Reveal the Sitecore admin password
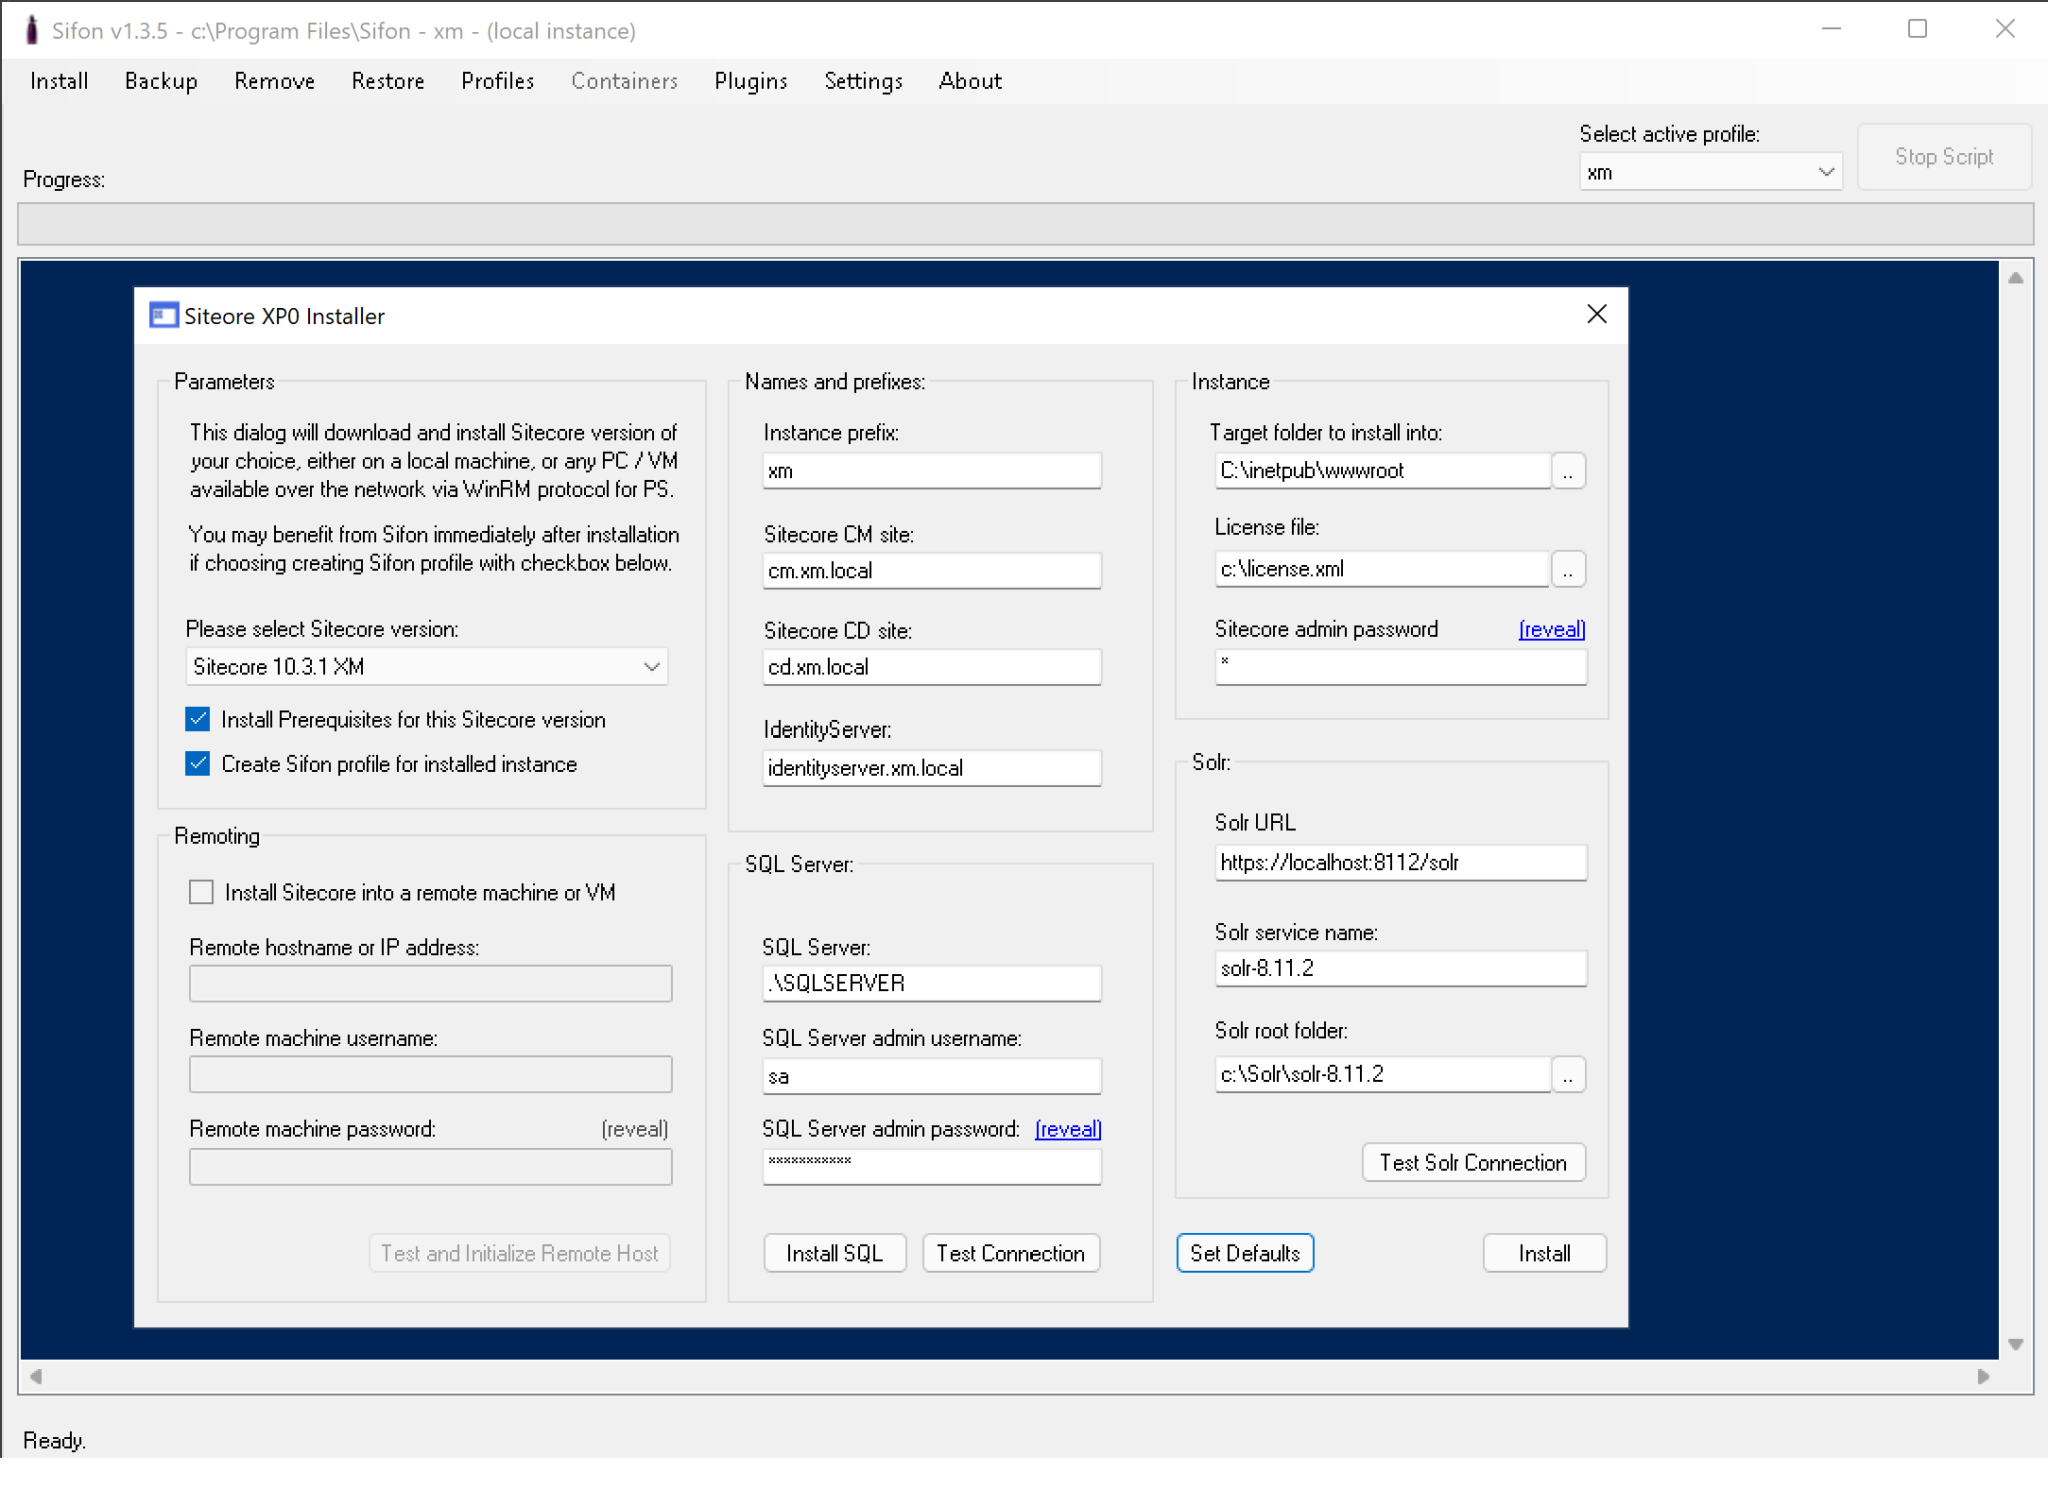2048x1507 pixels. pos(1551,629)
